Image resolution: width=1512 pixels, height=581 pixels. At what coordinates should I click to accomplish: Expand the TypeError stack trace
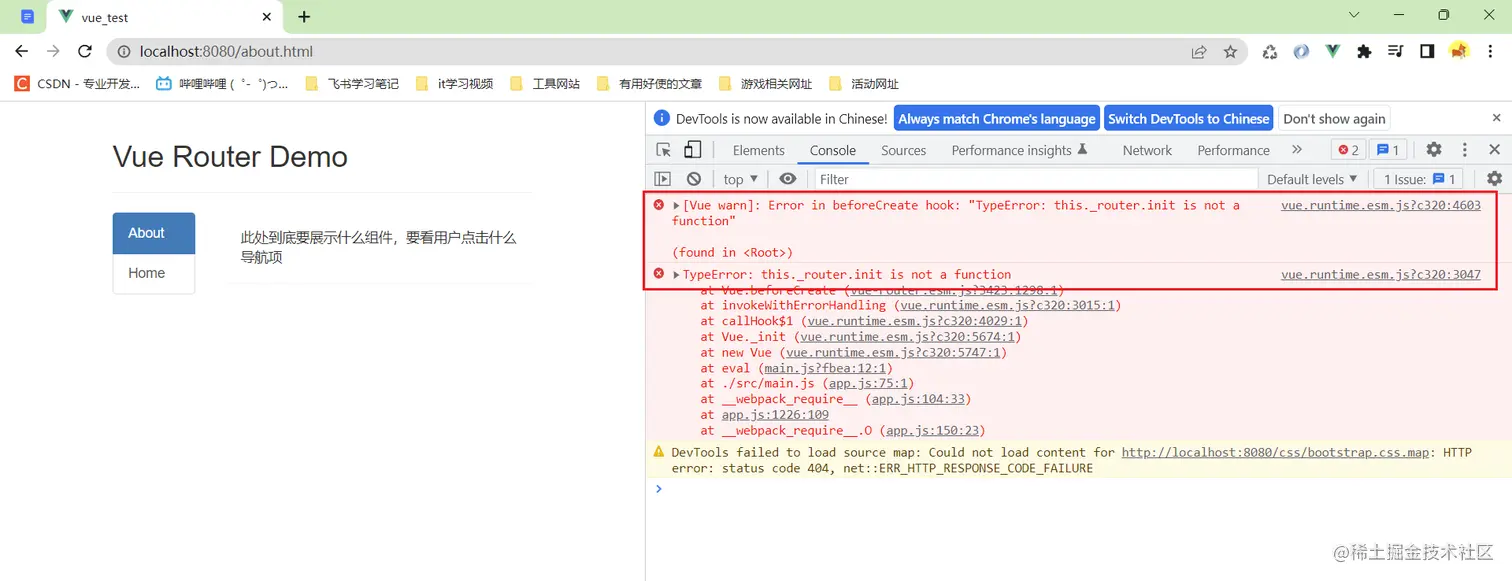click(677, 275)
